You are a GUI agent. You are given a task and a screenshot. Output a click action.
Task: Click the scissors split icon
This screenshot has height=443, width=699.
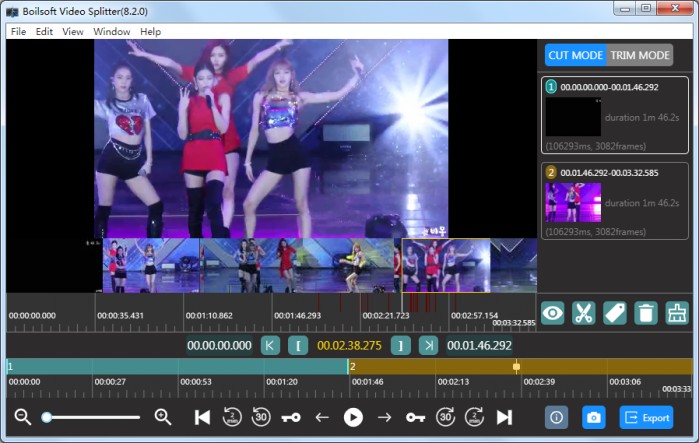(x=584, y=313)
